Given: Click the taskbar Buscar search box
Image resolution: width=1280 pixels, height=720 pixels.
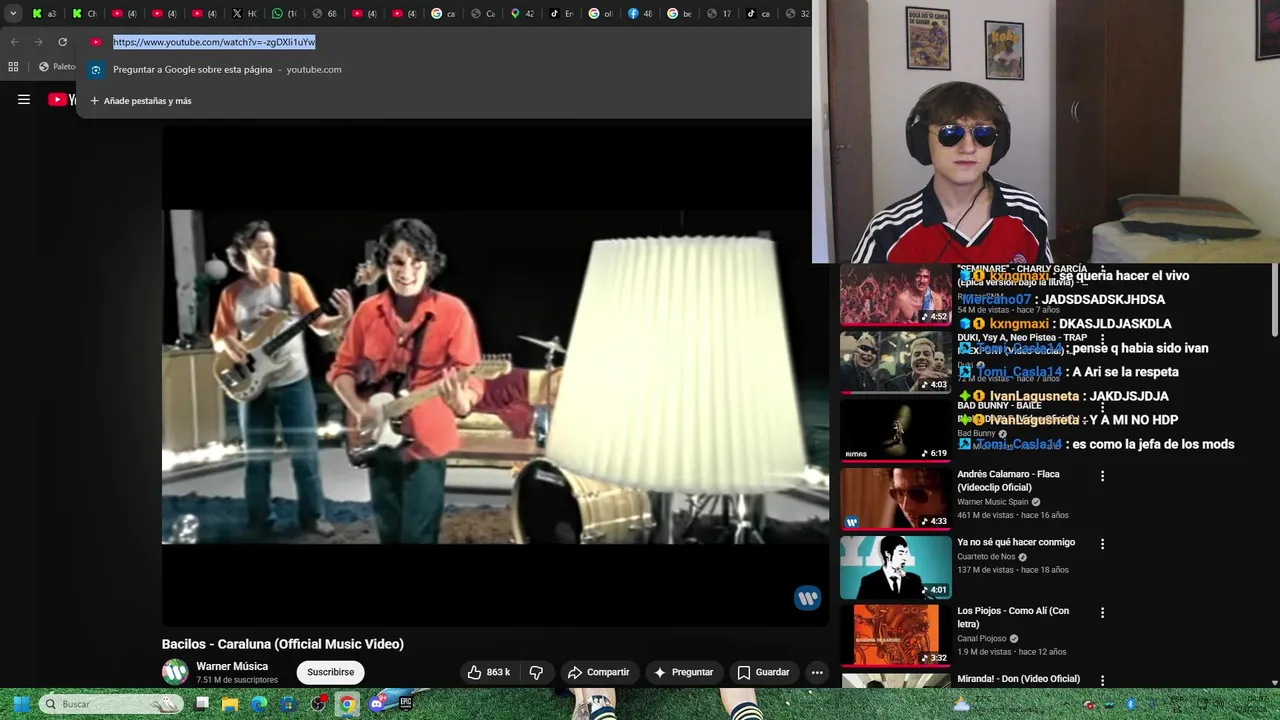Looking at the screenshot, I should [112, 704].
